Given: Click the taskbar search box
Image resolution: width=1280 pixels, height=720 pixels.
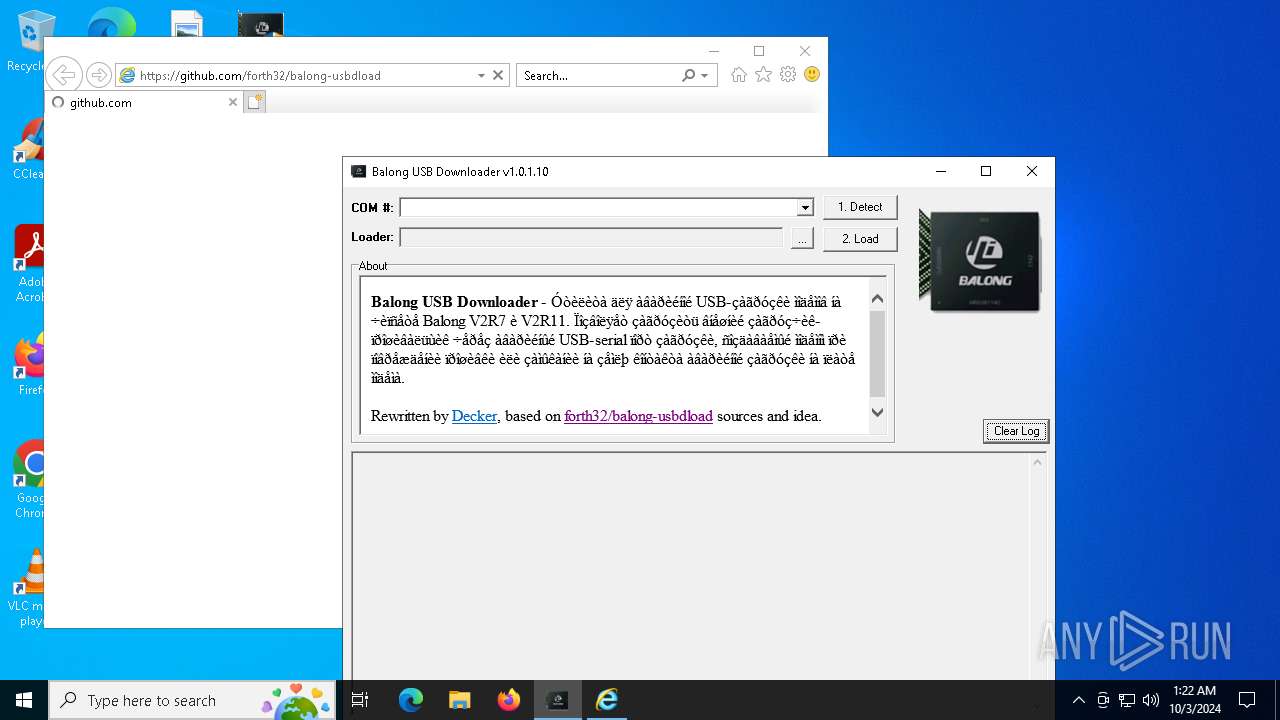Looking at the screenshot, I should pyautogui.click(x=193, y=700).
